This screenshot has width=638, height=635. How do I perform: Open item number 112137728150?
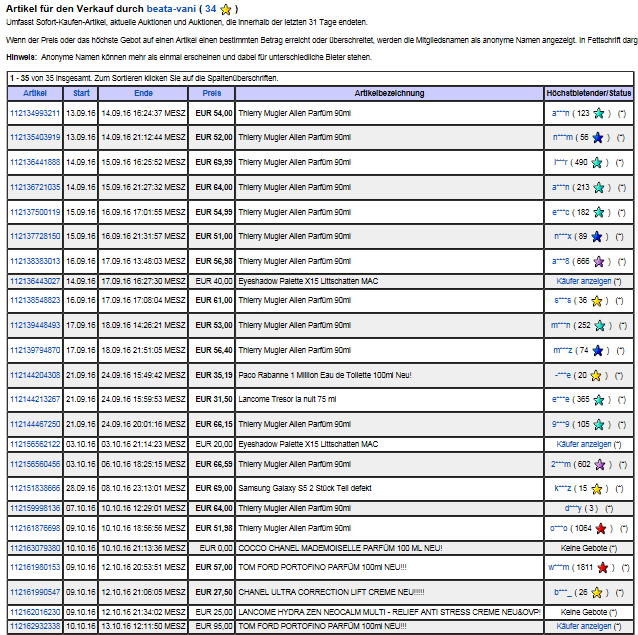pyautogui.click(x=35, y=236)
